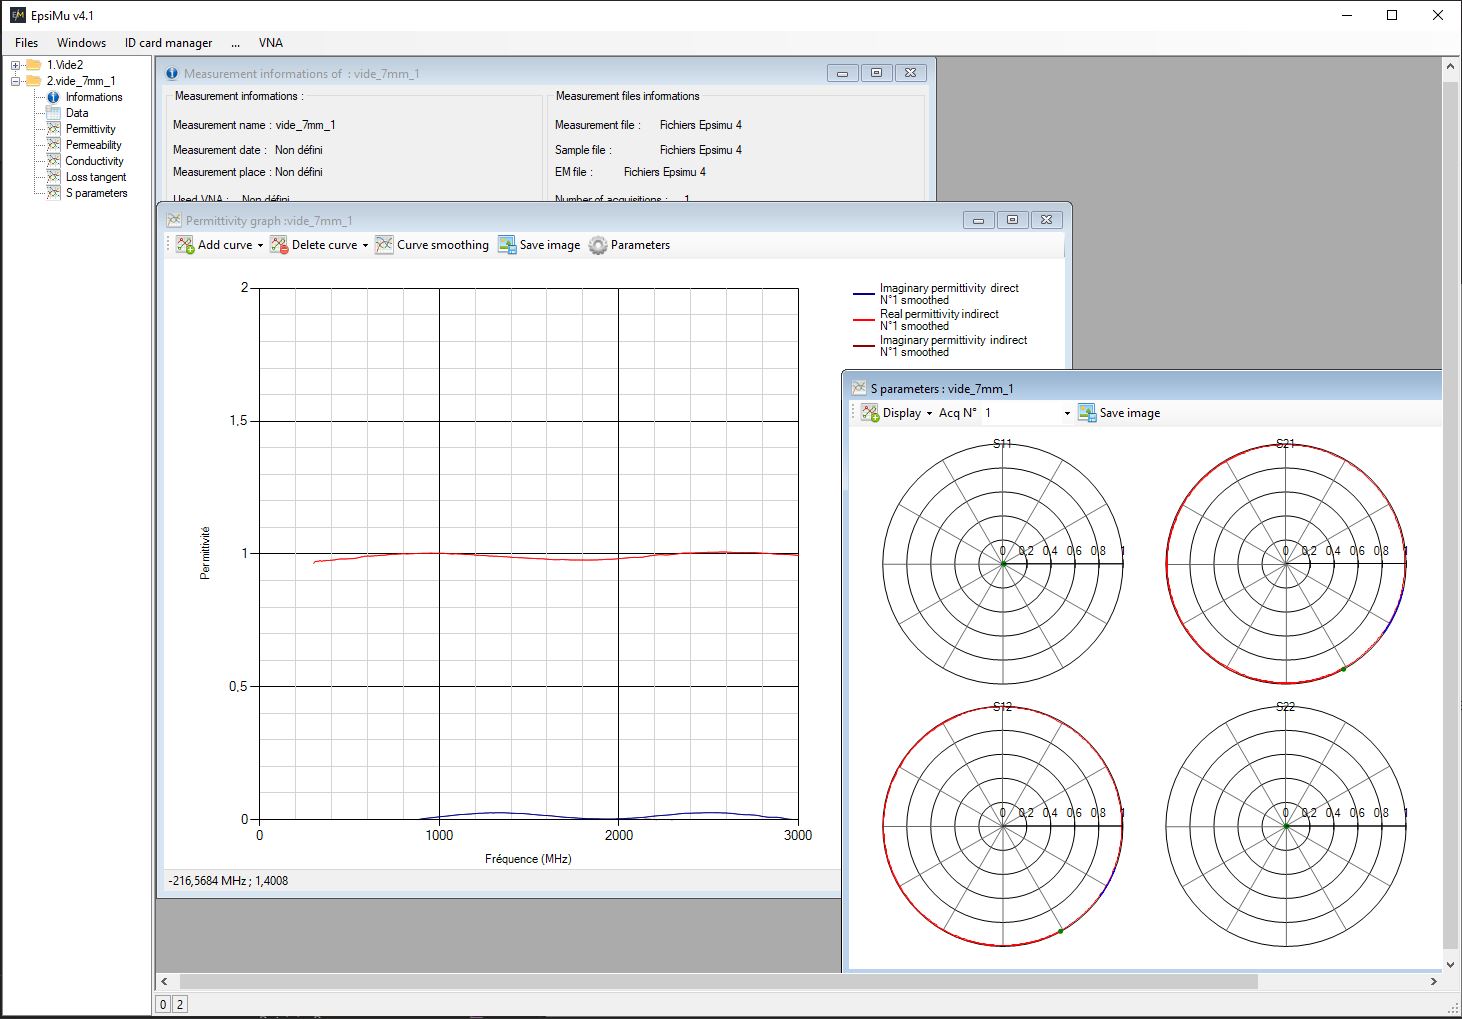Click the Measurement informations window title icon
Viewport: 1462px width, 1019px height.
coord(172,73)
